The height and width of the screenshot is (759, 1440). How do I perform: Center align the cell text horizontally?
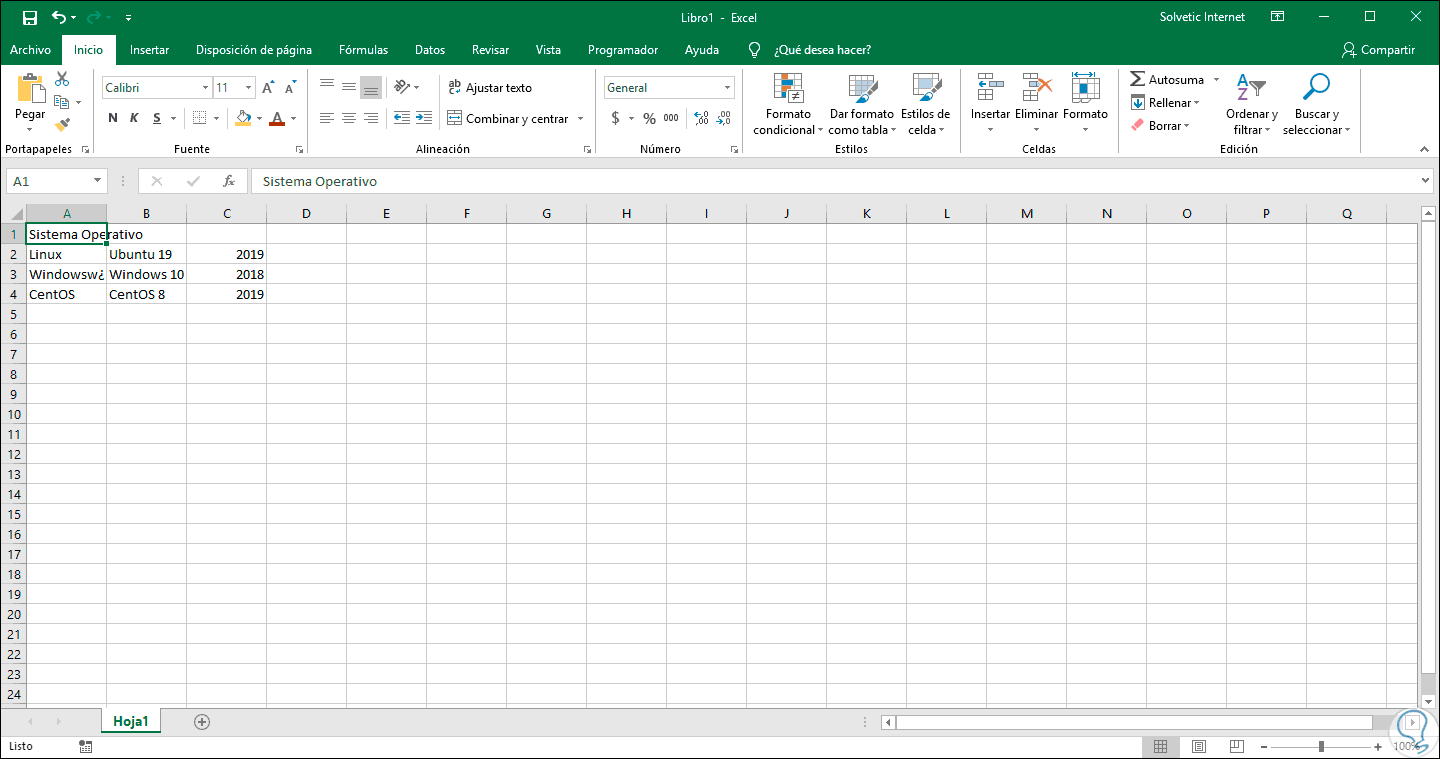point(349,118)
